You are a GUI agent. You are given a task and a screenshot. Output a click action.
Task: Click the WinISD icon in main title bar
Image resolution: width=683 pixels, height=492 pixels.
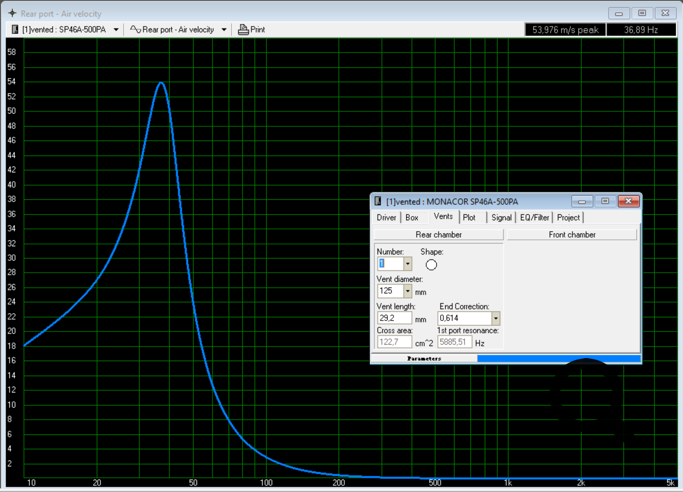tap(12, 14)
